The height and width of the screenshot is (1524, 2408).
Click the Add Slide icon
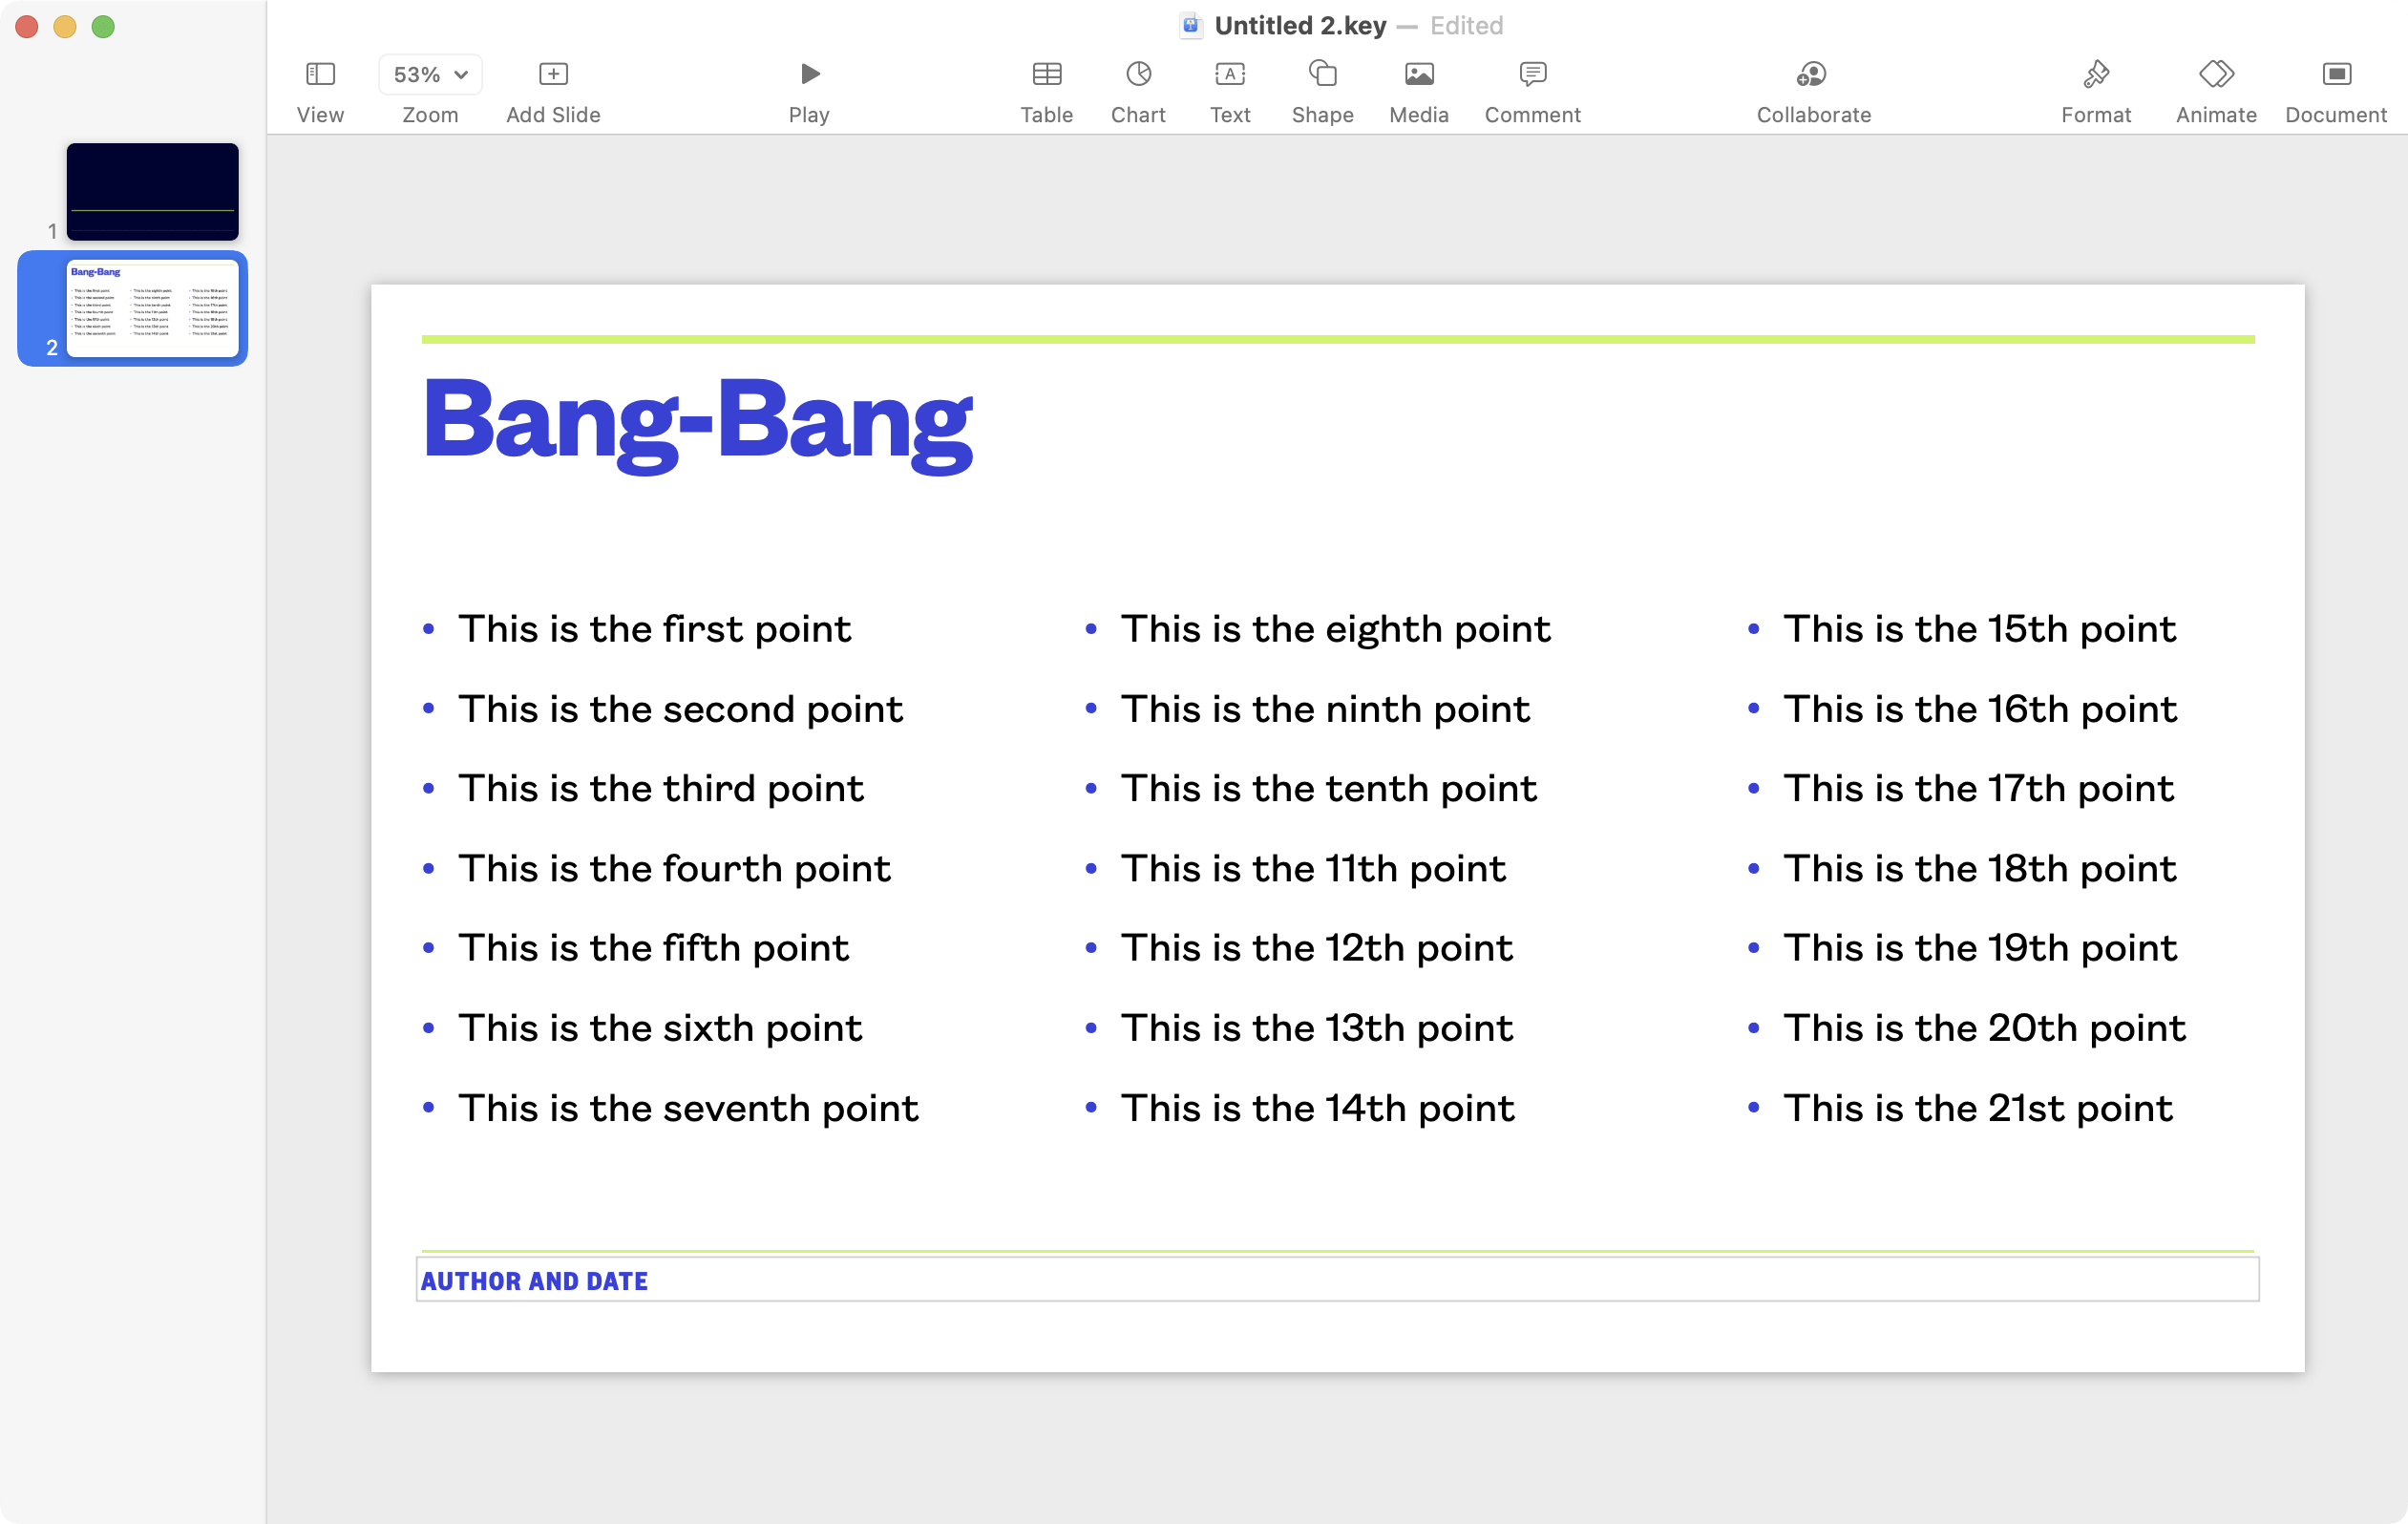click(x=553, y=74)
